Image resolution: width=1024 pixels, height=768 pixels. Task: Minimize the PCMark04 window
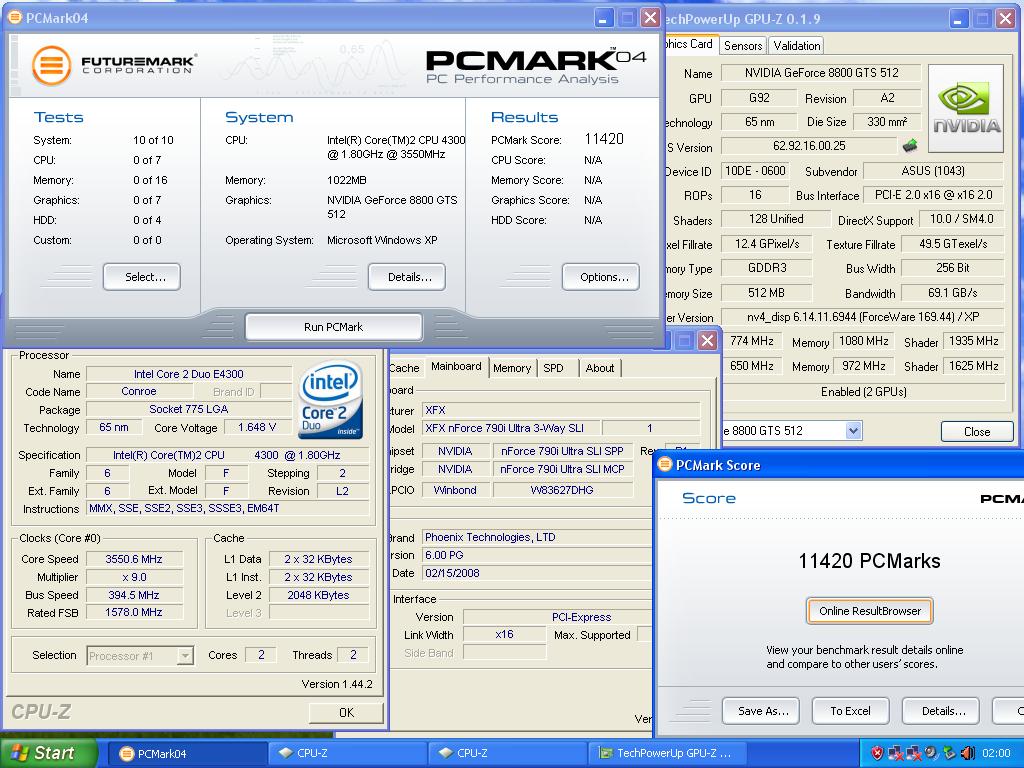(x=604, y=18)
